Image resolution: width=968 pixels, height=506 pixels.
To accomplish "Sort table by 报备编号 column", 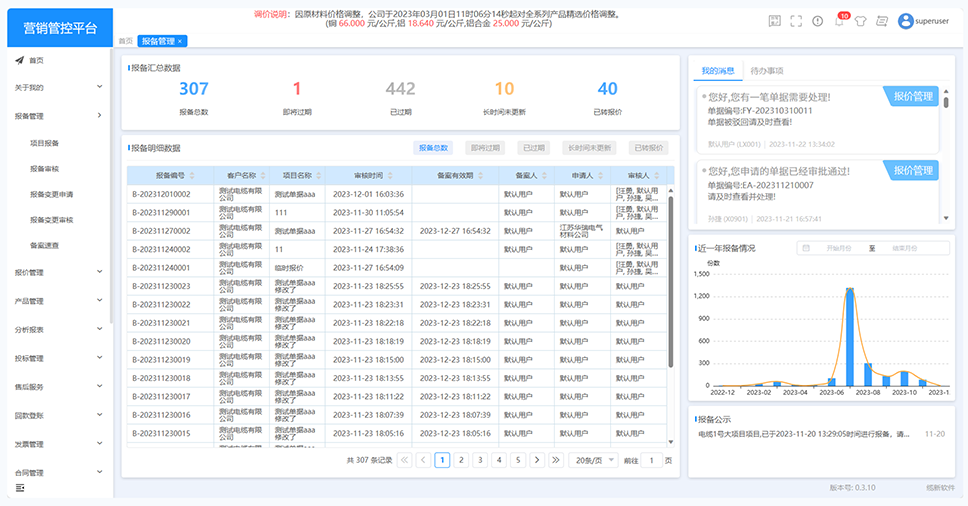I will click(x=192, y=176).
